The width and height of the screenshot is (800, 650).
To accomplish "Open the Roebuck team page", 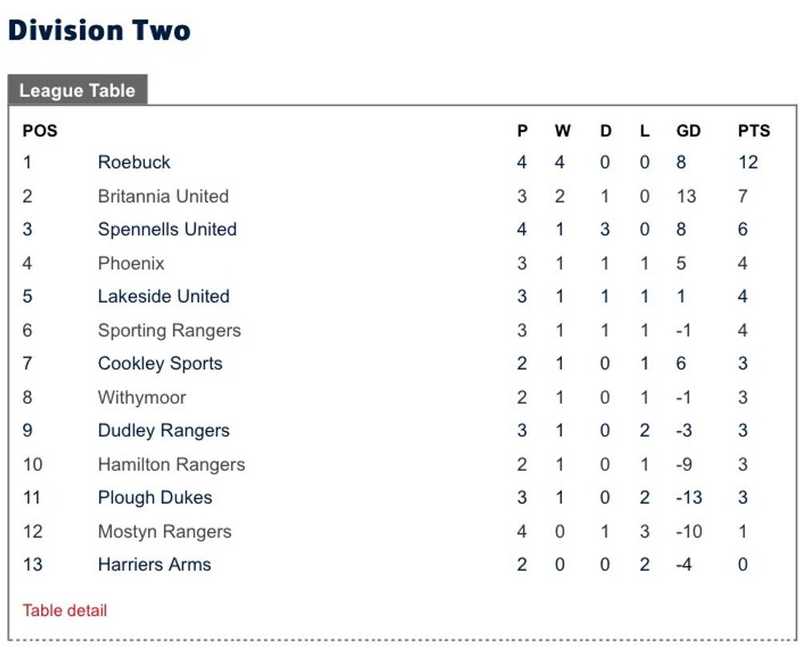I will [x=134, y=162].
